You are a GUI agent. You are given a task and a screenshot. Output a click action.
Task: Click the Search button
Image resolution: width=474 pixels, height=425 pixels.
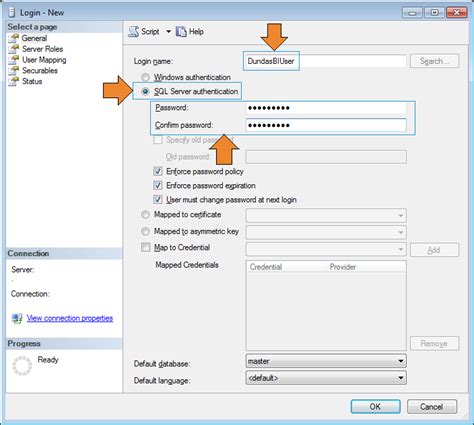(x=434, y=61)
